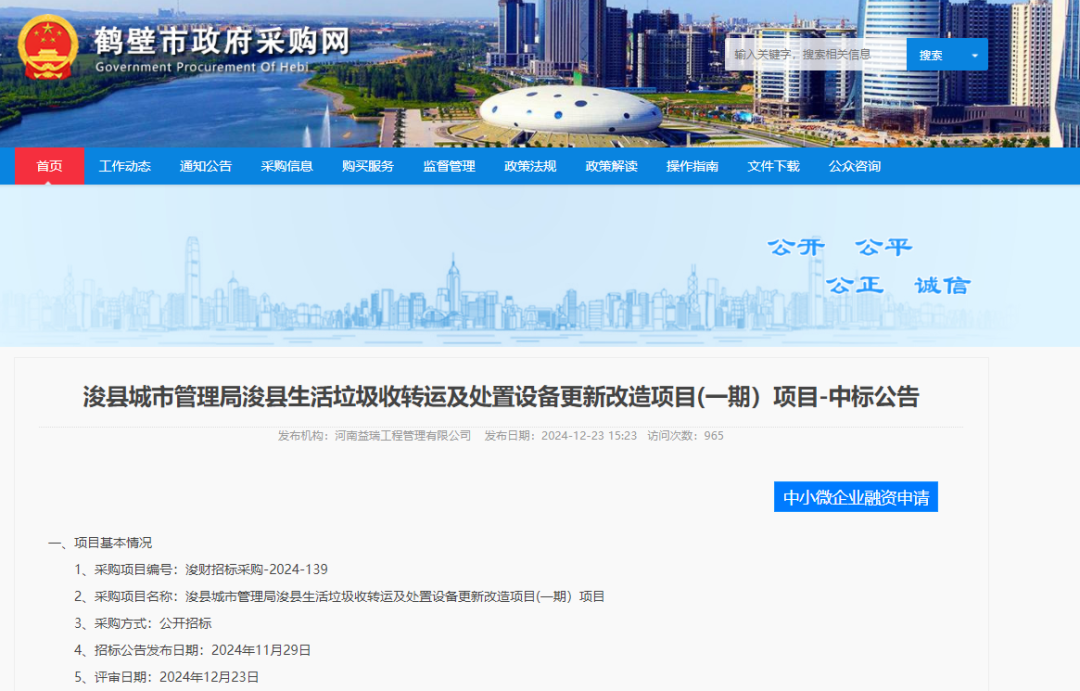Click the national emblem logo
The width and height of the screenshot is (1080, 691).
tap(48, 47)
